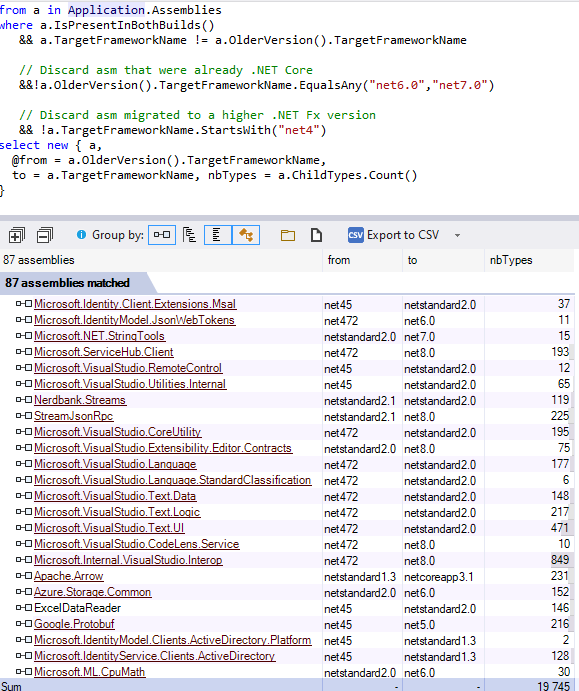Click nbTypes value 849
This screenshot has width=579, height=691.
(x=560, y=560)
